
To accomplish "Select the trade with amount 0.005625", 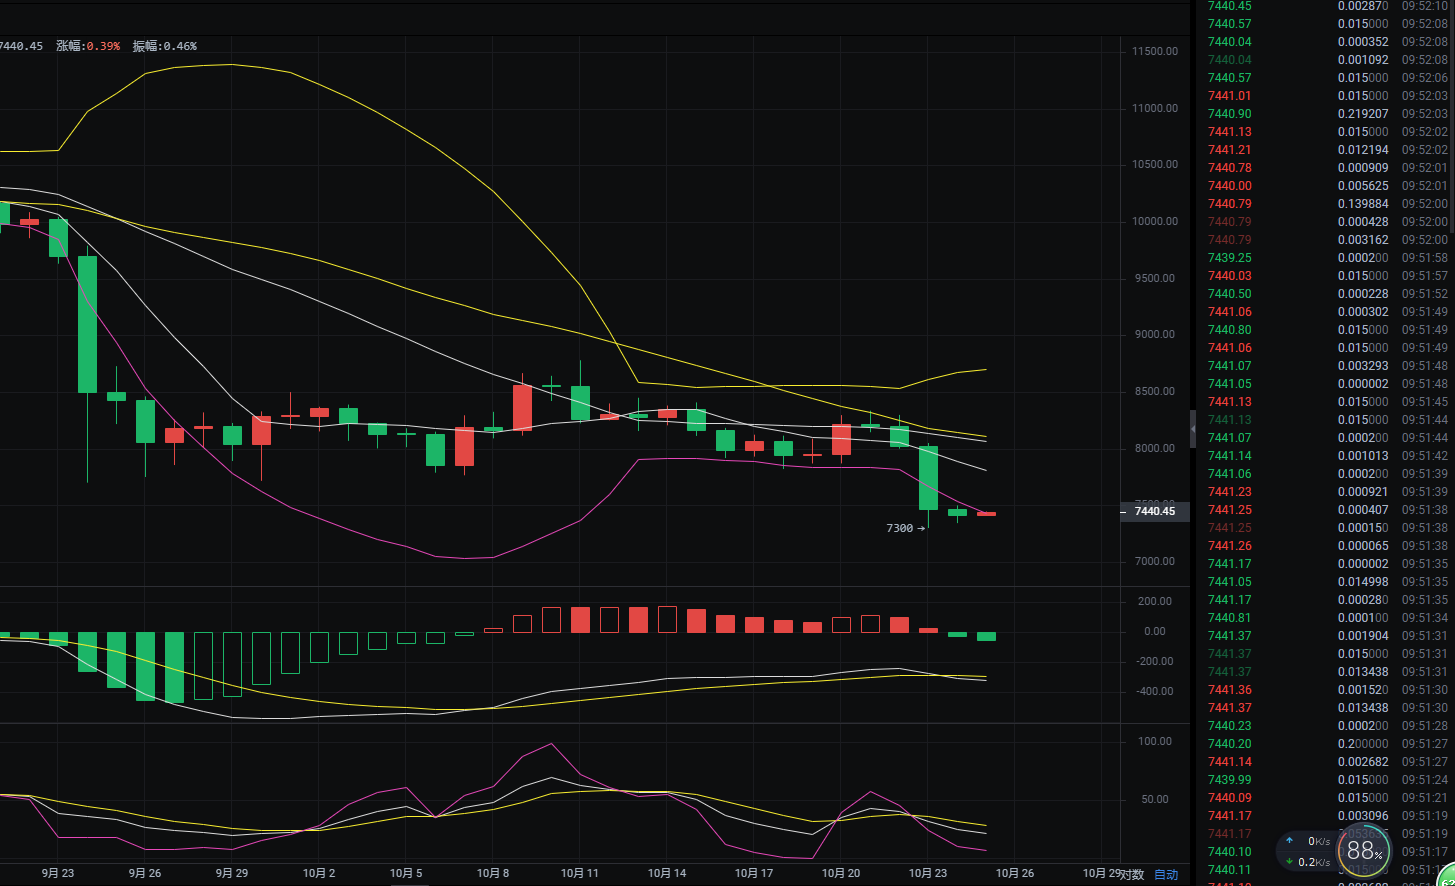I will pos(1326,186).
